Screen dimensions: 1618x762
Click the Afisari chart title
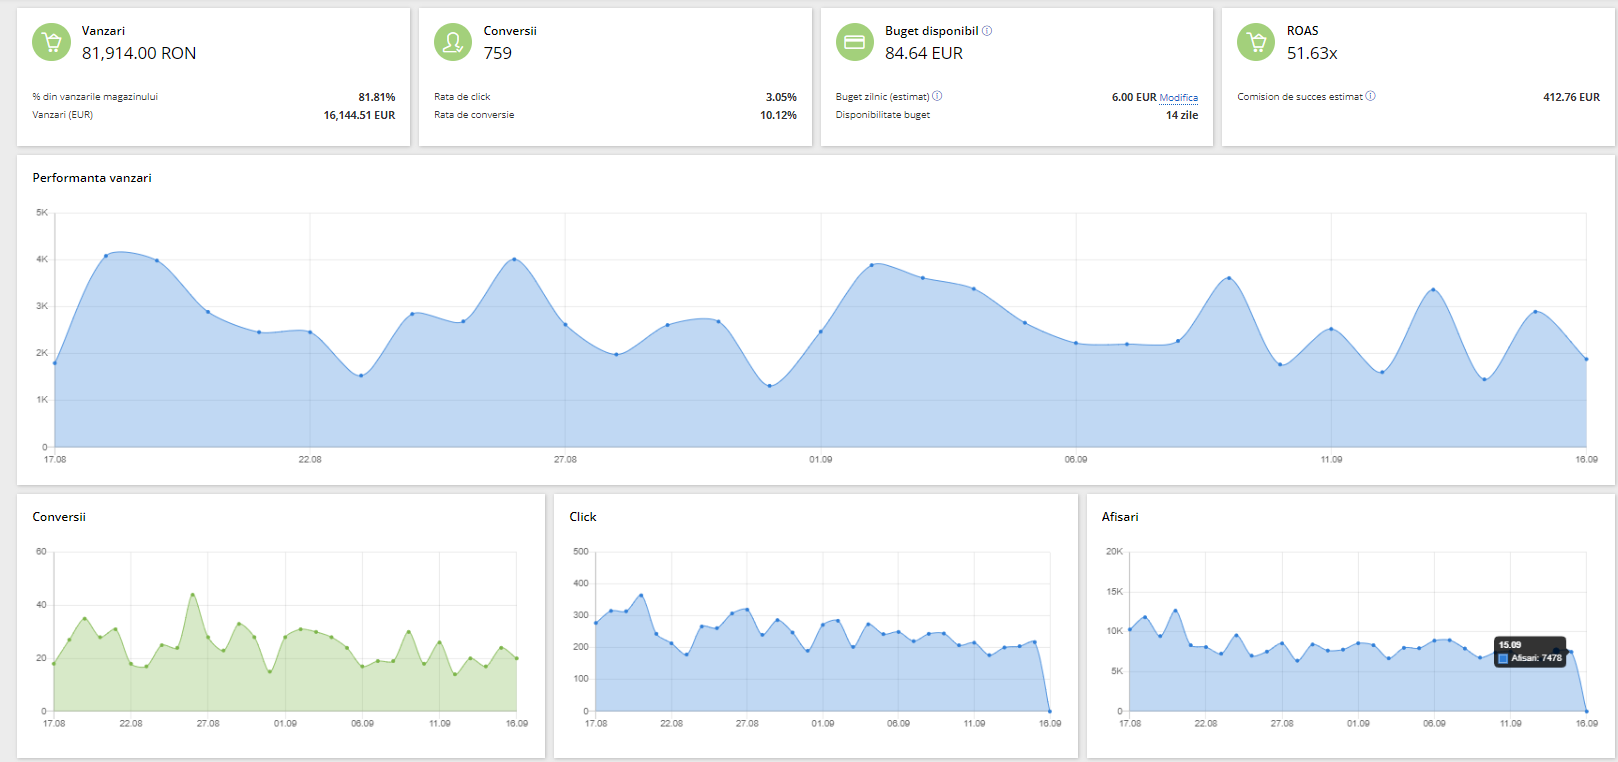tap(1120, 517)
